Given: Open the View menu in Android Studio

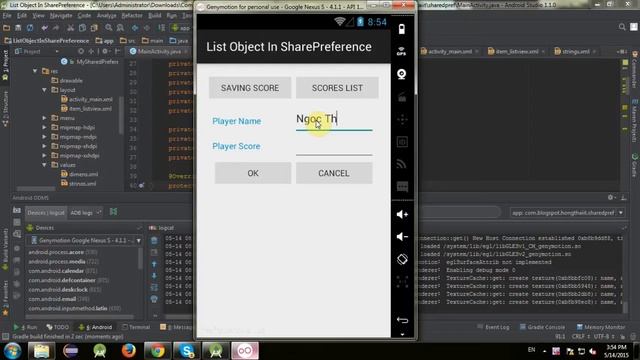Looking at the screenshot, I should pyautogui.click(x=38, y=16).
